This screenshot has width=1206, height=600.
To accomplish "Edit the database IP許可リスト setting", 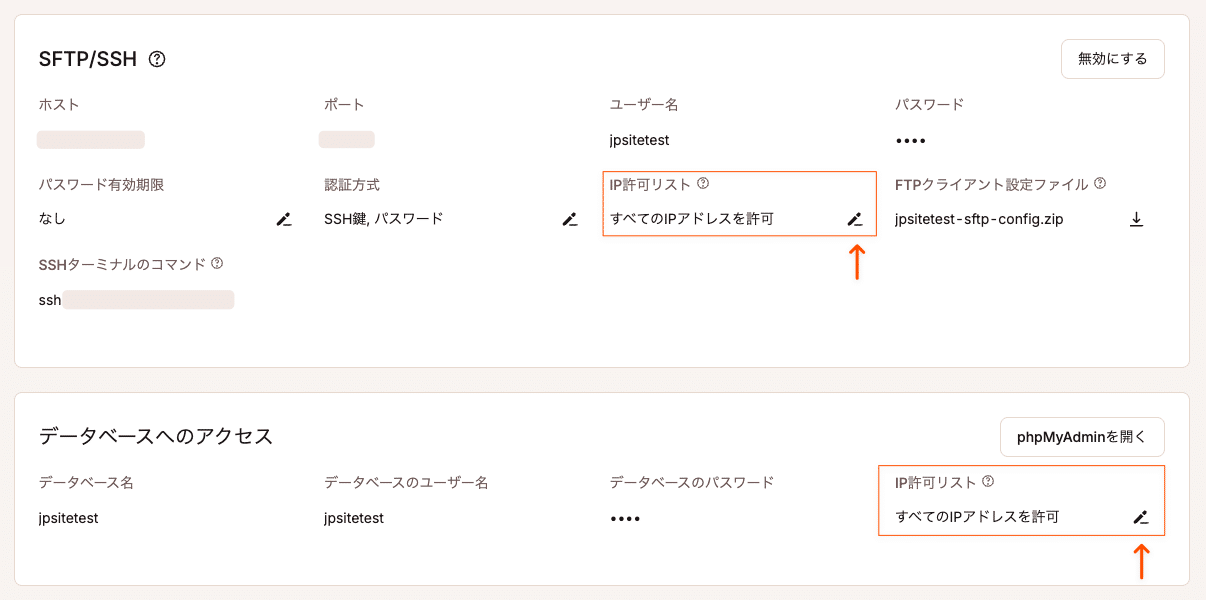I will [1141, 518].
